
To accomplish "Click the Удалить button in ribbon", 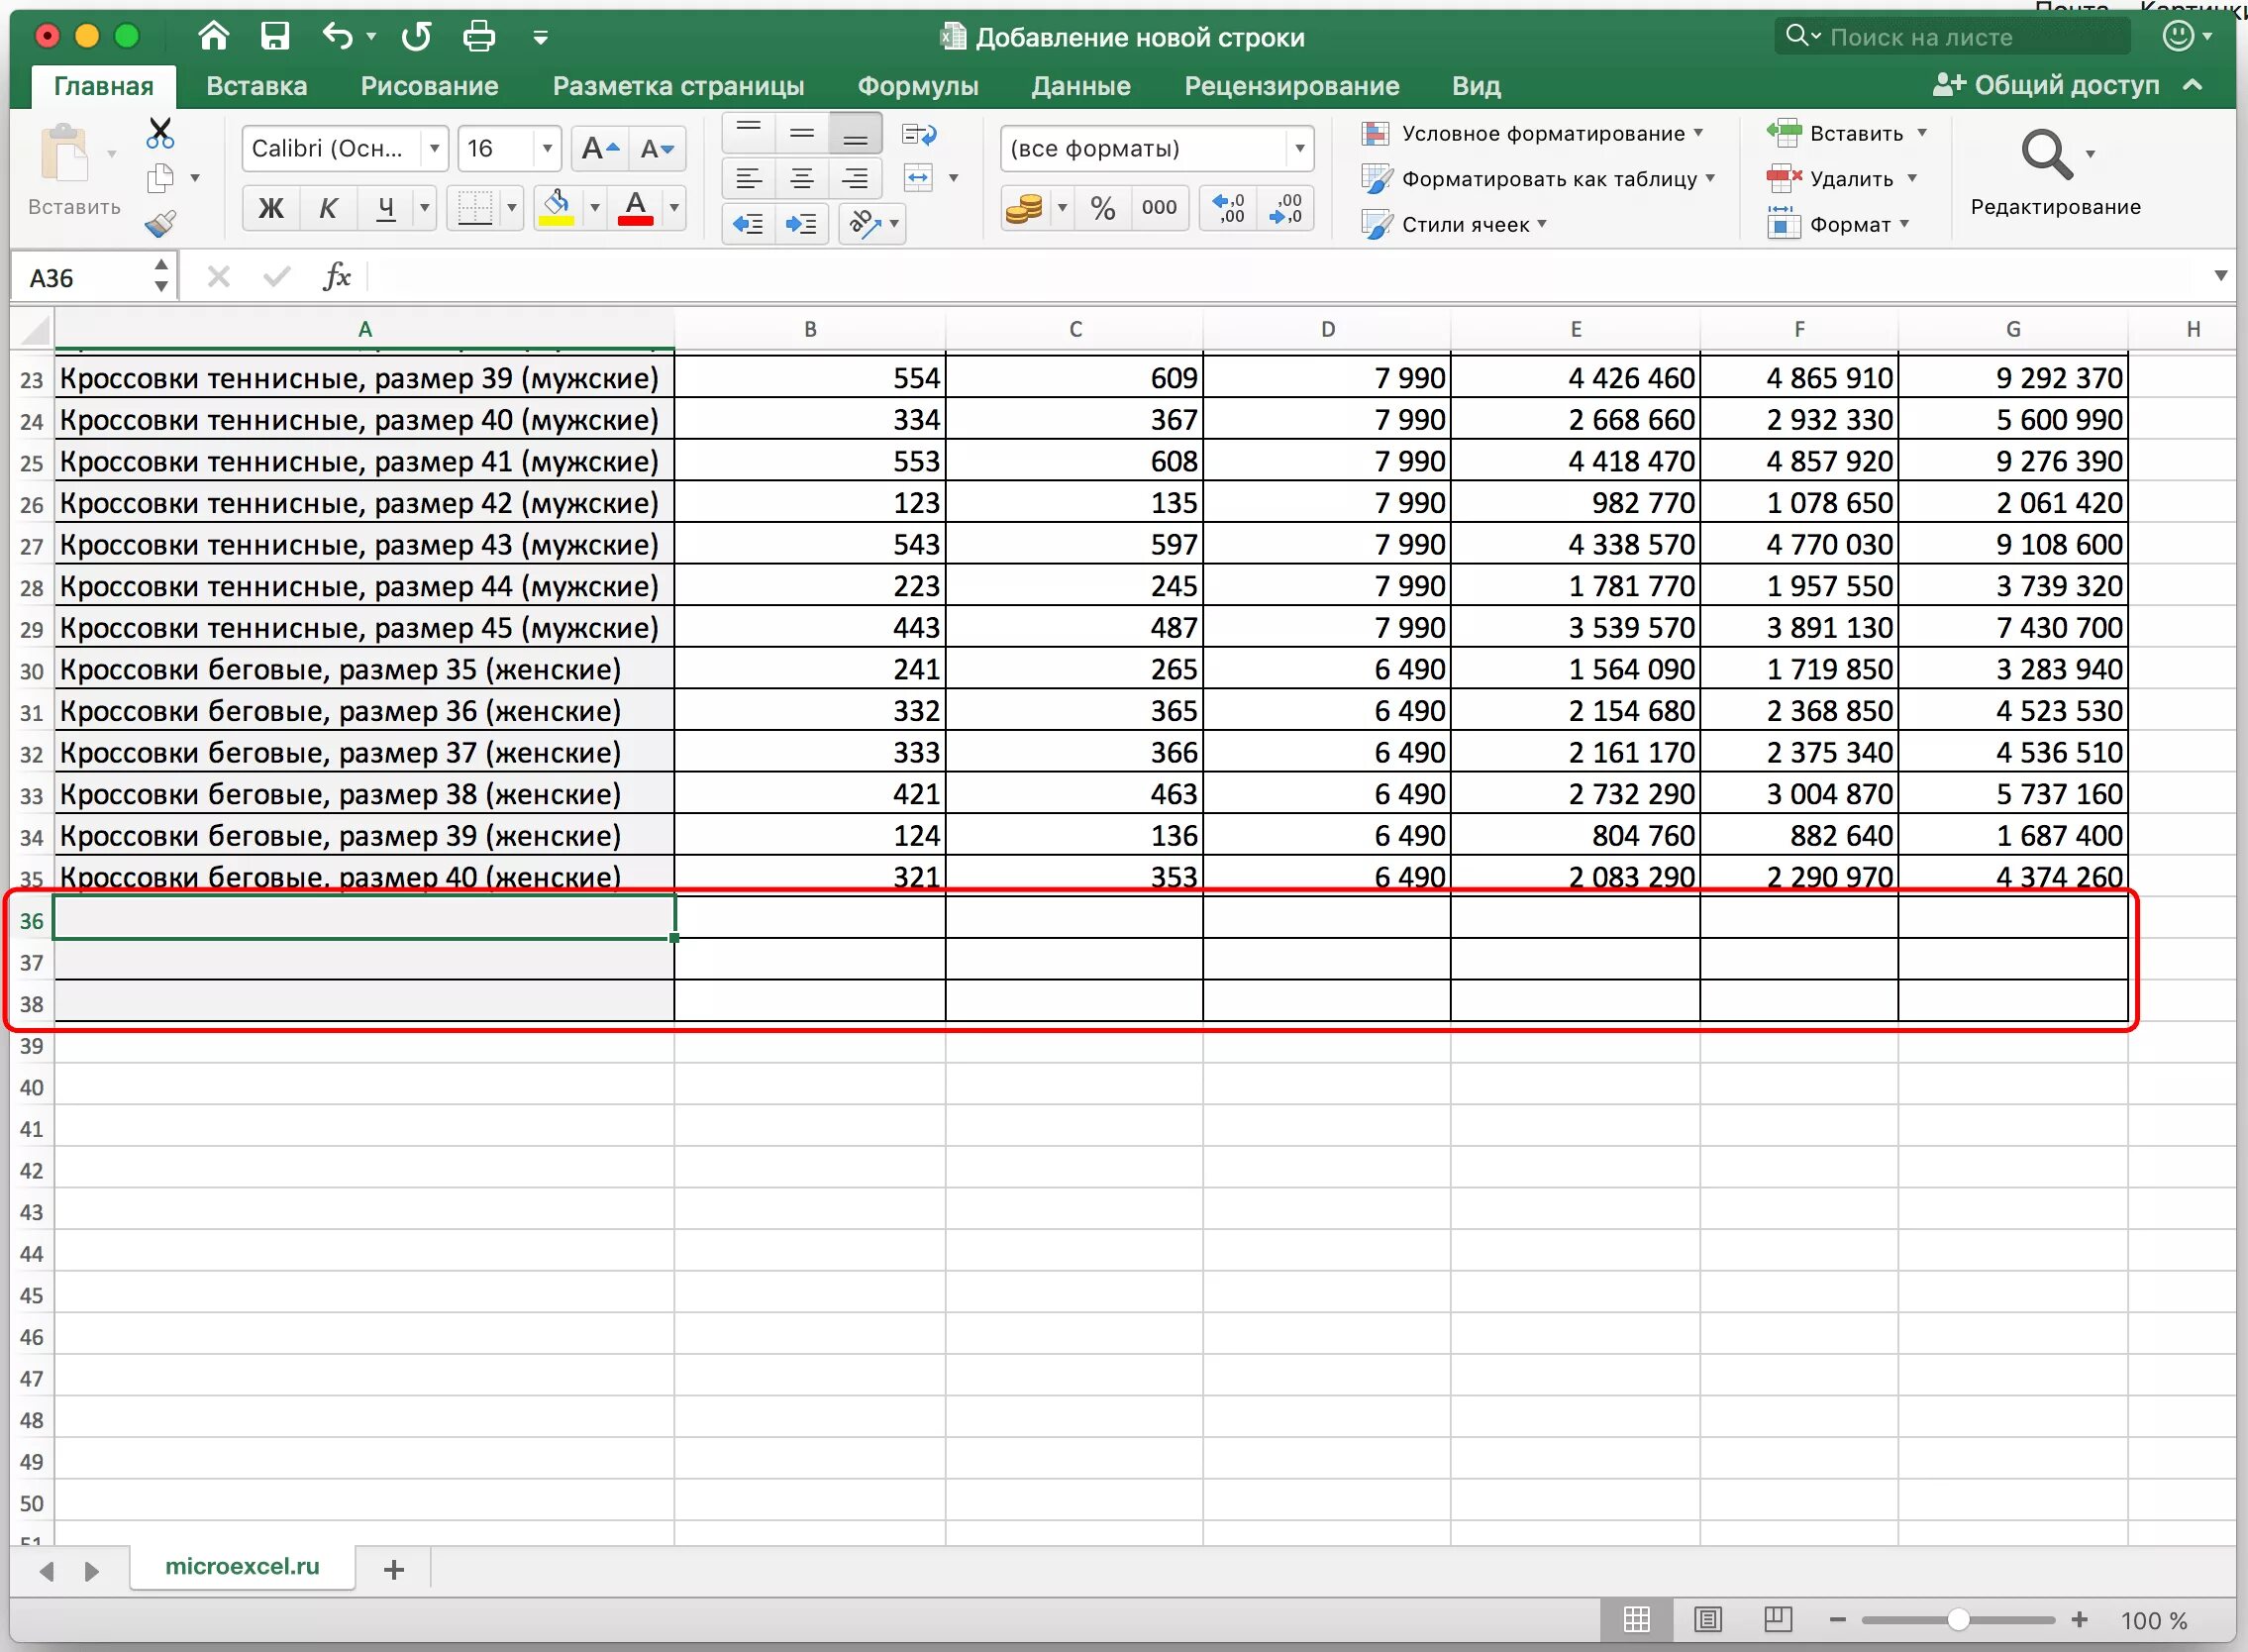I will [x=1849, y=179].
